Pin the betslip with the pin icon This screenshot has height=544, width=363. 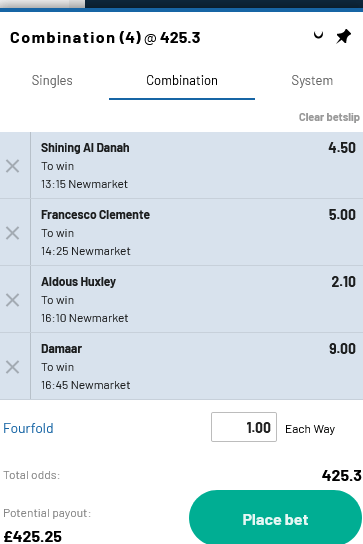click(344, 36)
